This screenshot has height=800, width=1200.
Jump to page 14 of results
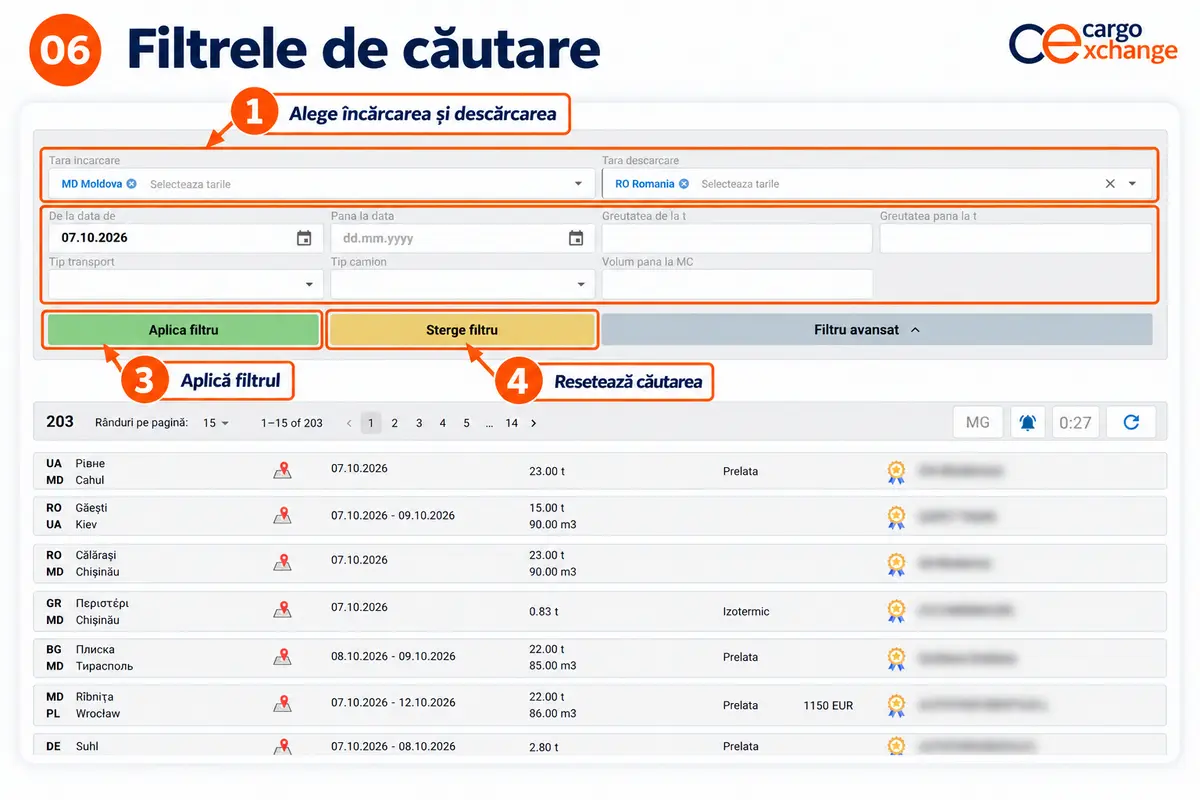512,423
